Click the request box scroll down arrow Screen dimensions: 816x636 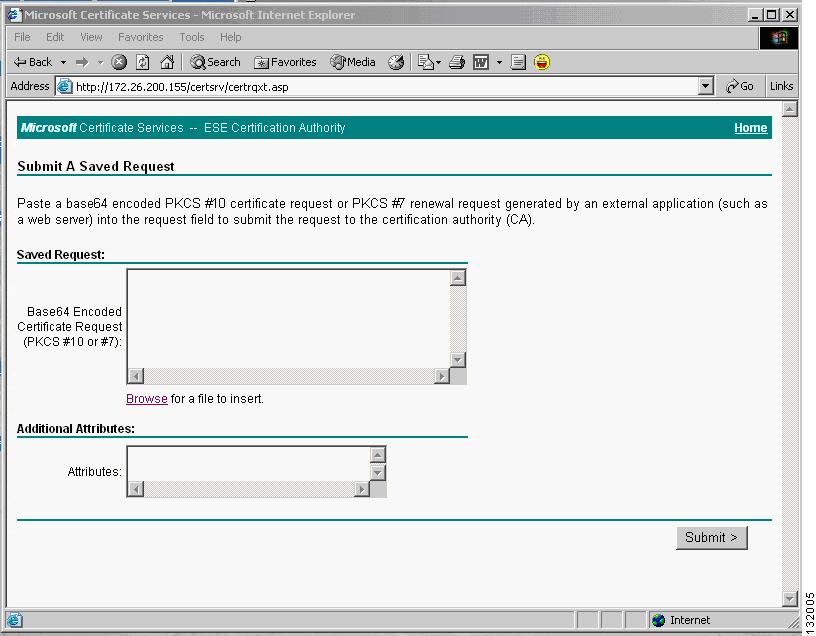click(457, 360)
